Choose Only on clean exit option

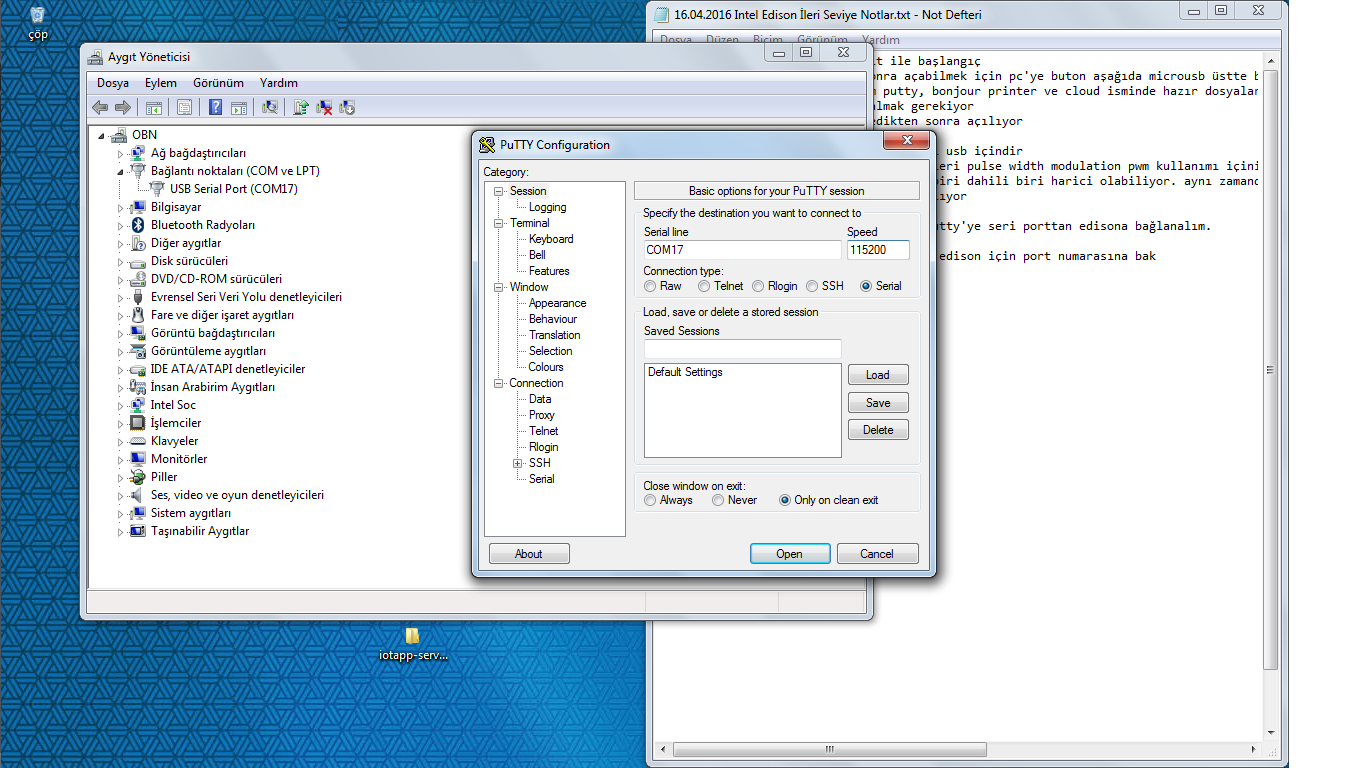tap(785, 500)
